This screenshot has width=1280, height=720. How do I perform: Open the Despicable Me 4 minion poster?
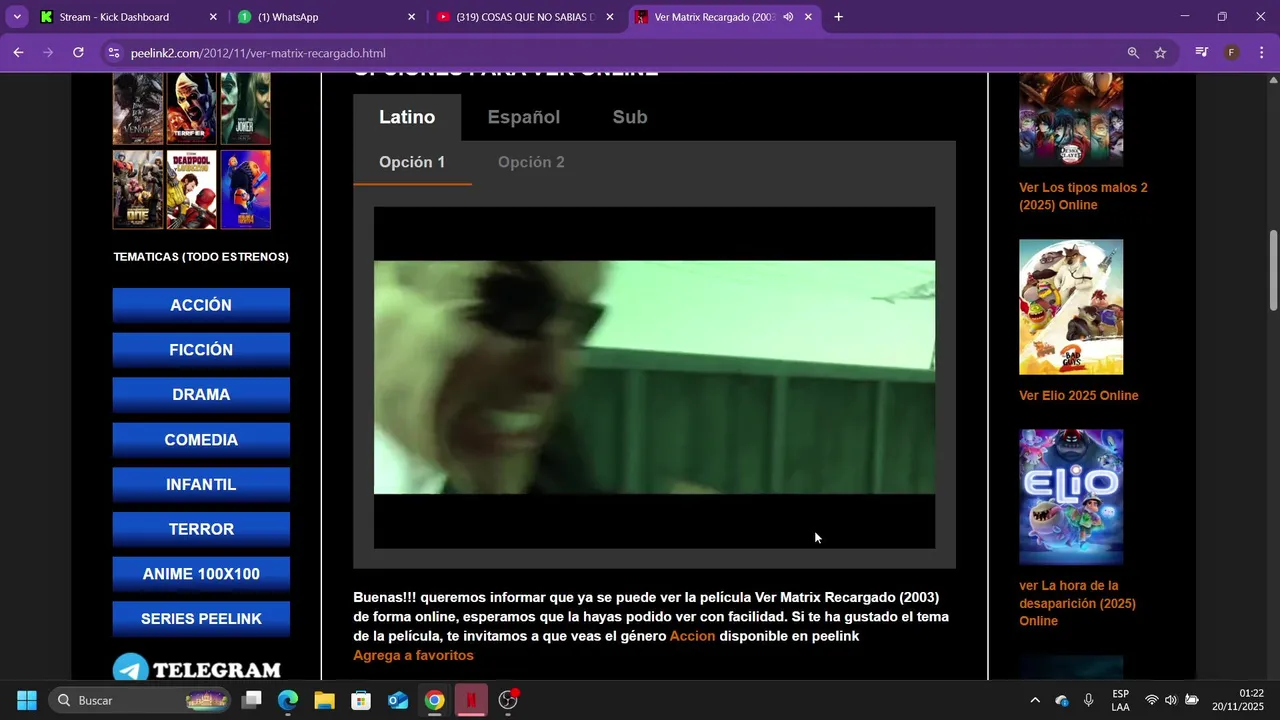[245, 189]
